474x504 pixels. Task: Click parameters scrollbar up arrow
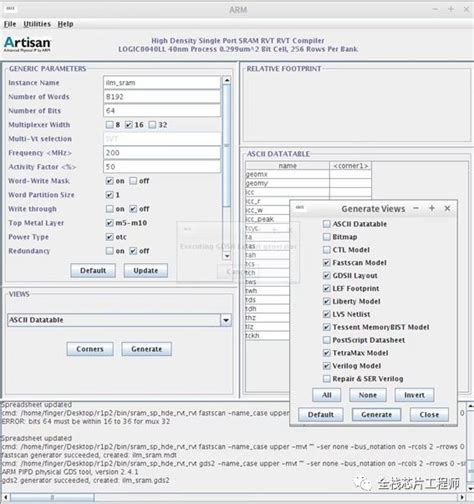(x=227, y=80)
